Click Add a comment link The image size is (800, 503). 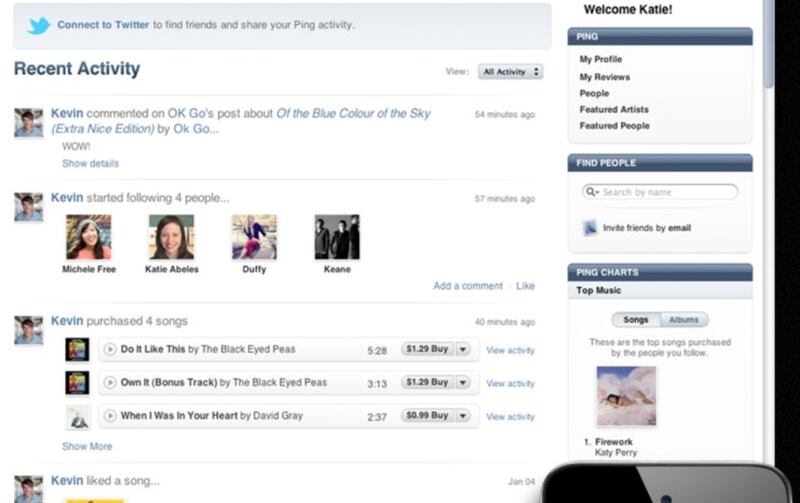[x=468, y=286]
